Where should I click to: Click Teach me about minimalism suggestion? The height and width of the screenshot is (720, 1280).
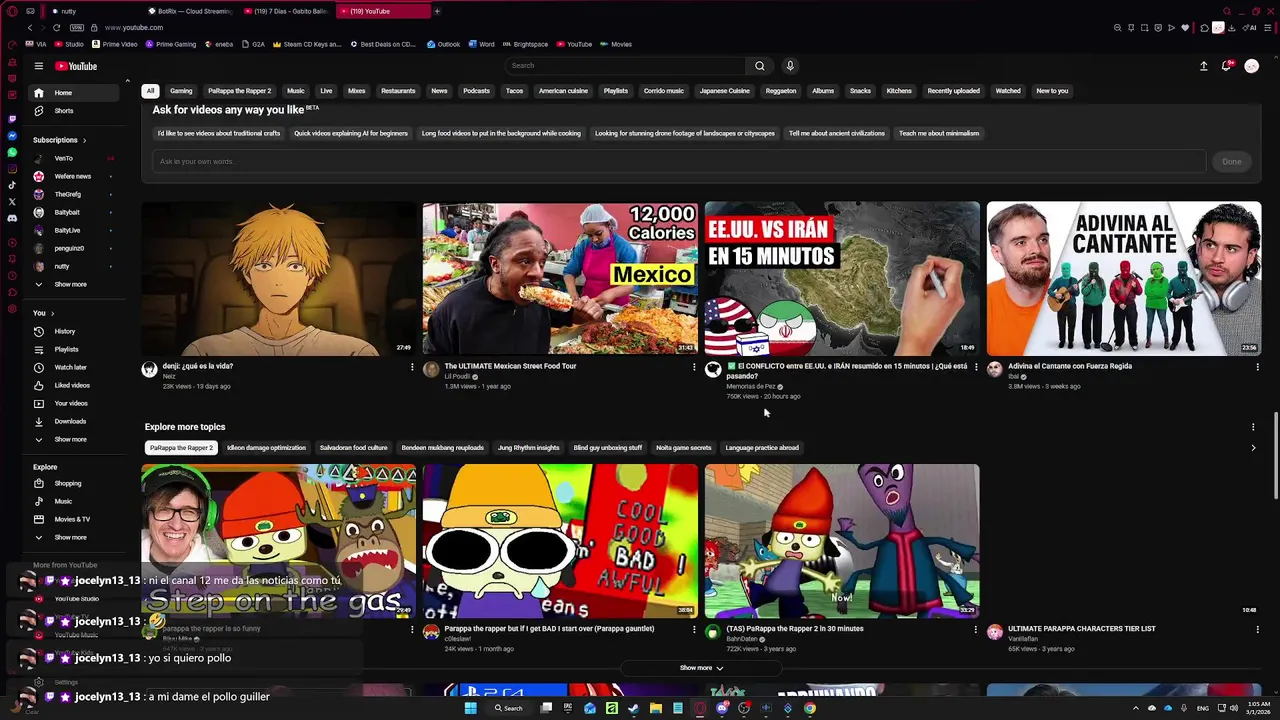[x=939, y=133]
